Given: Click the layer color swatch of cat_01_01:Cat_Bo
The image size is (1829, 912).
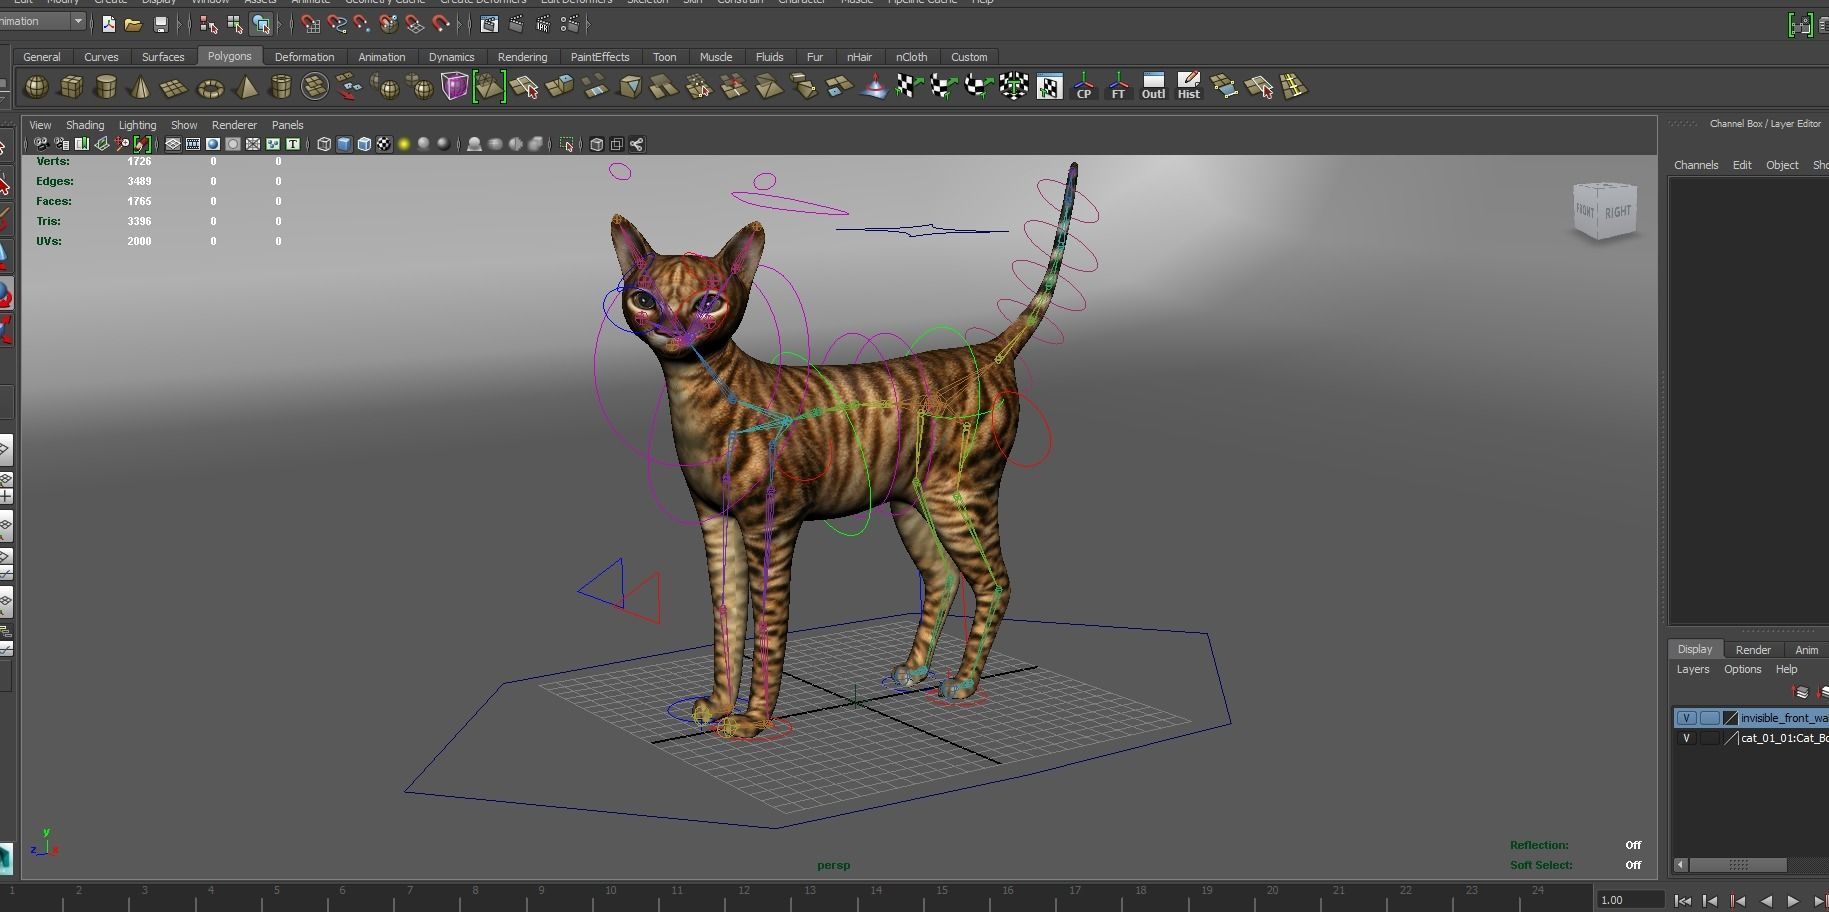Looking at the screenshot, I should (1731, 738).
